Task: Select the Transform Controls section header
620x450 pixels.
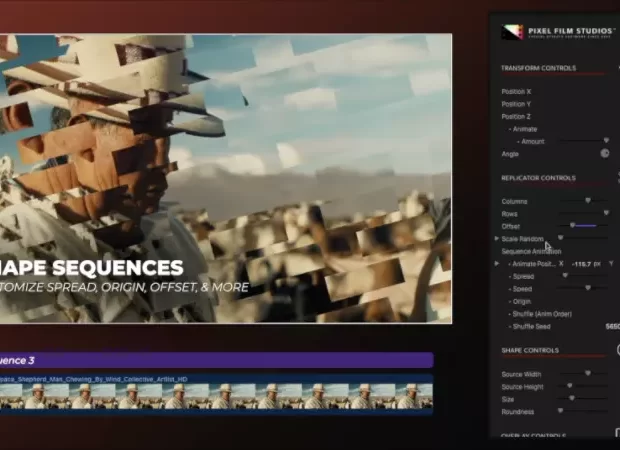Action: 539,68
